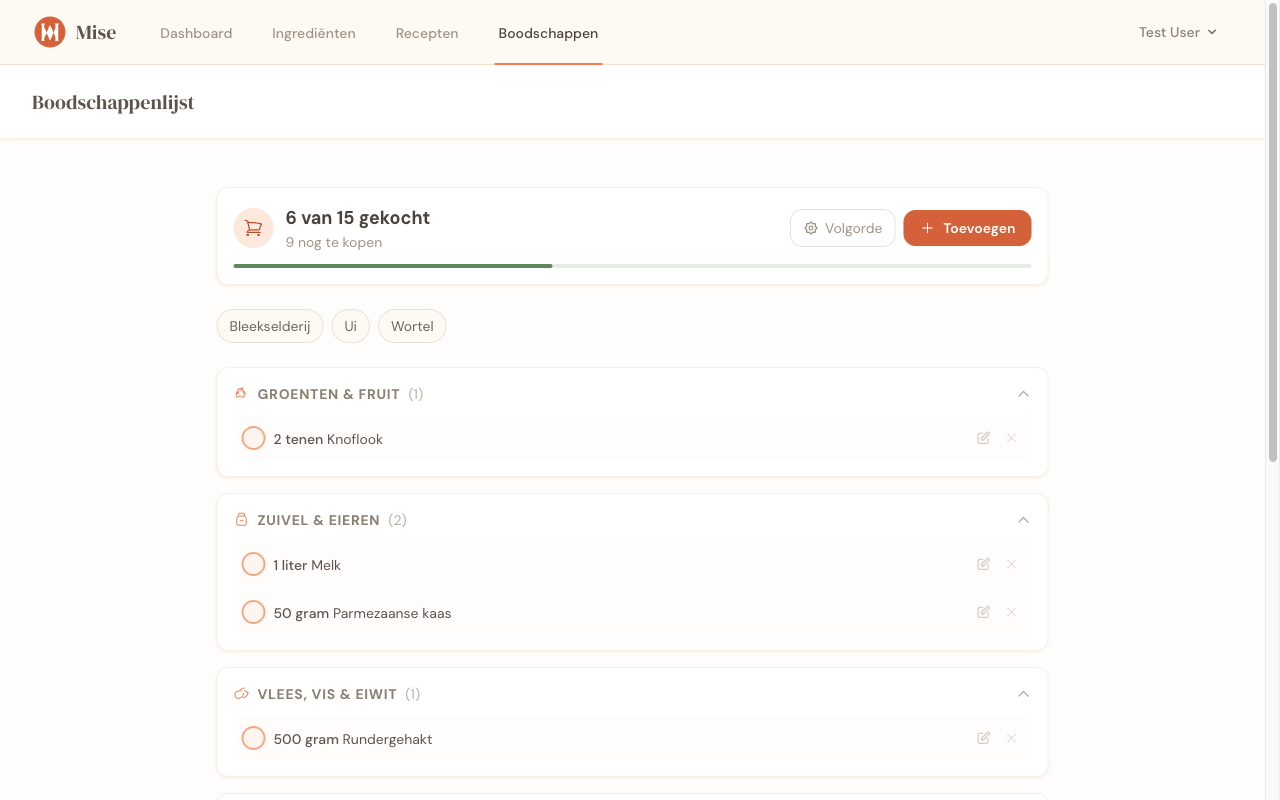Delete the Knoflook item
The image size is (1280, 800).
pyautogui.click(x=1011, y=438)
